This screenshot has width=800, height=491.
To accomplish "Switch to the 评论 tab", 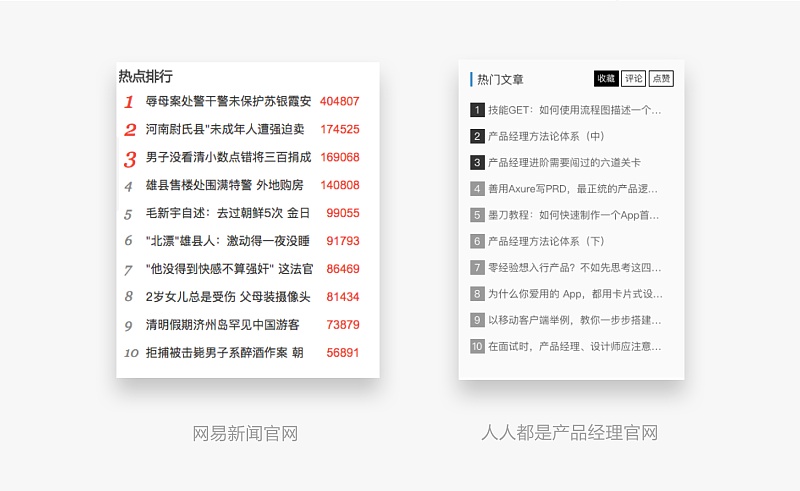I will tap(634, 79).
